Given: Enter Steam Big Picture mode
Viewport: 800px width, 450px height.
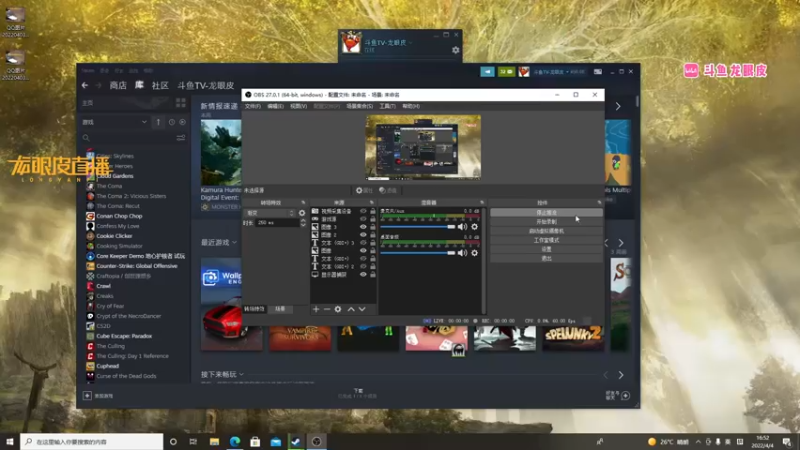Looking at the screenshot, I should point(597,72).
